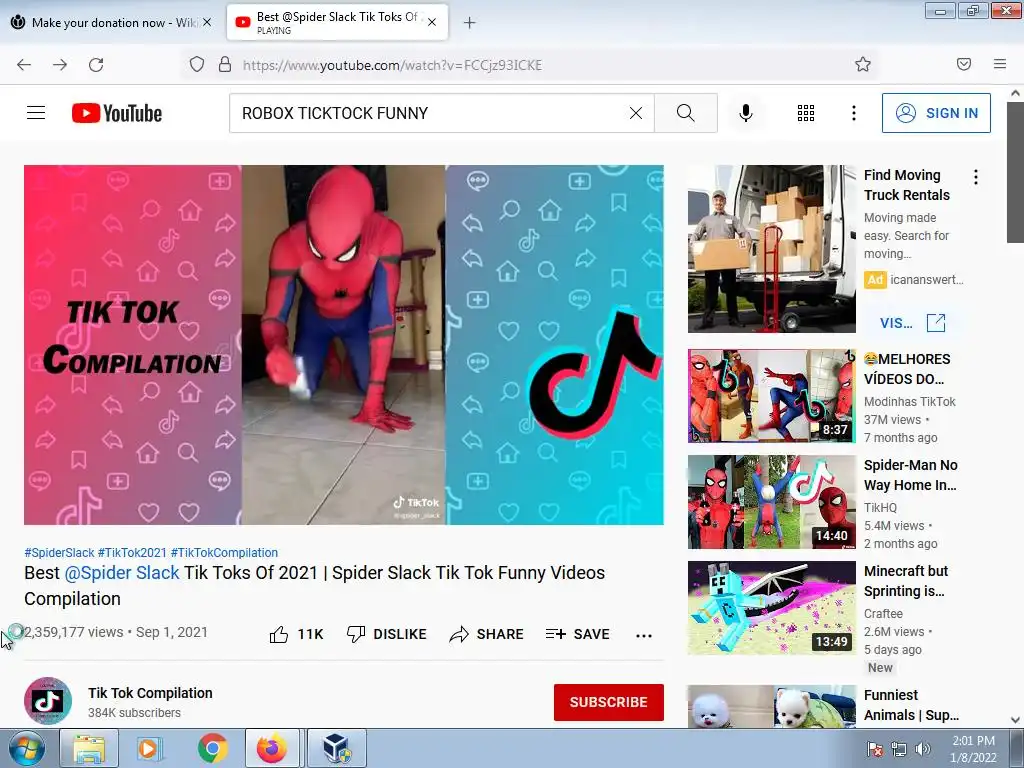This screenshot has width=1024, height=768.
Task: Open VirtualBox from taskbar
Action: (x=337, y=748)
